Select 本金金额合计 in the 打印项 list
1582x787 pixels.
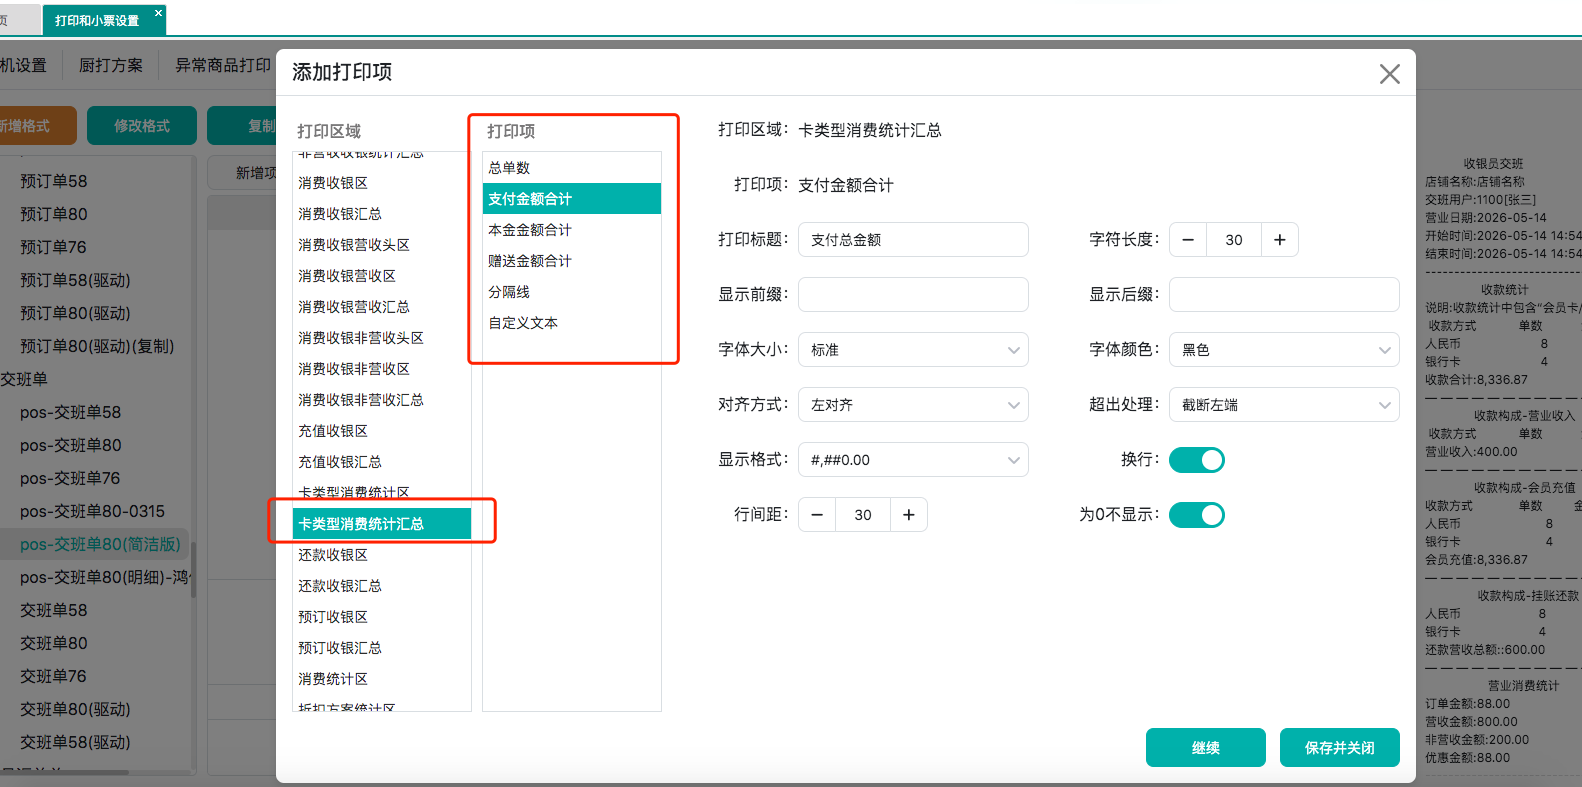tap(572, 230)
